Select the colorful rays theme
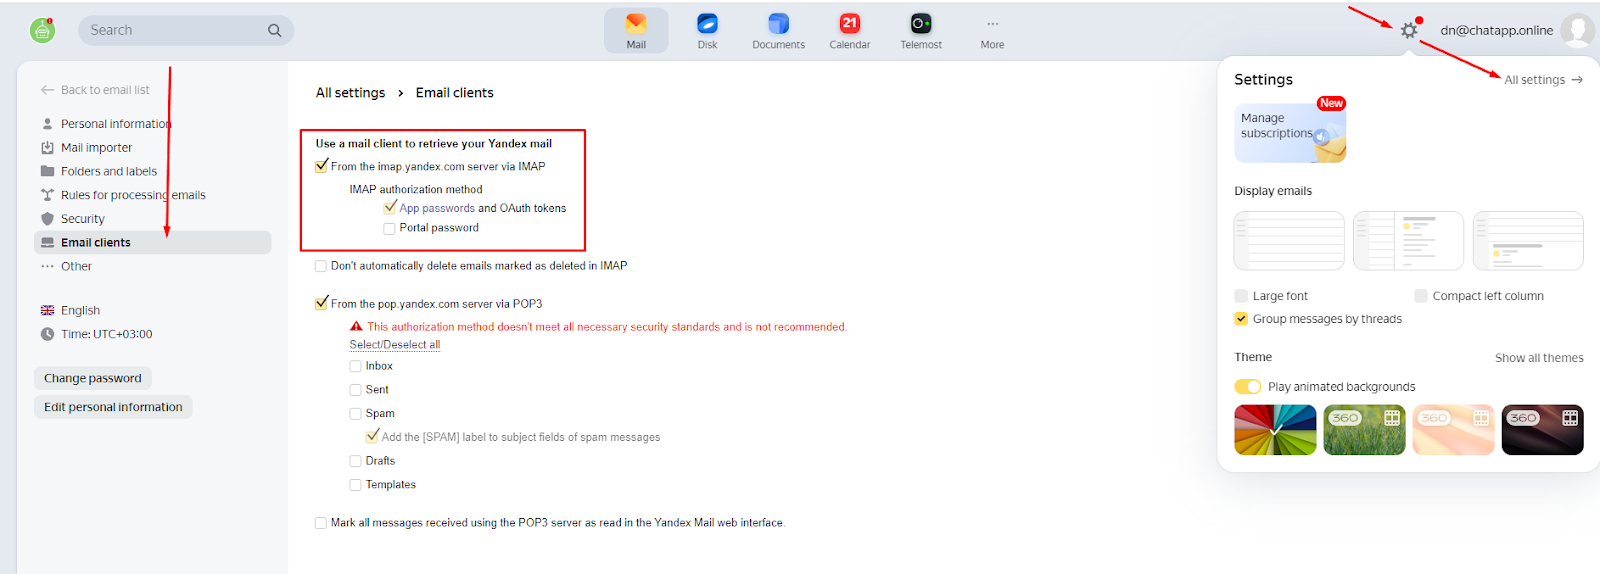1600x574 pixels. tap(1275, 430)
